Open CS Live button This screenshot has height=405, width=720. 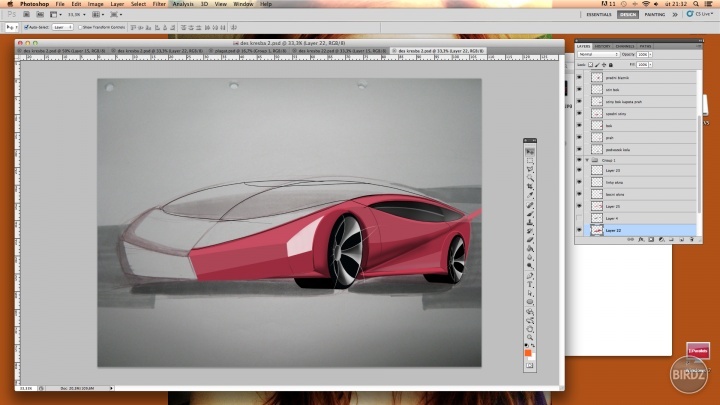point(700,14)
